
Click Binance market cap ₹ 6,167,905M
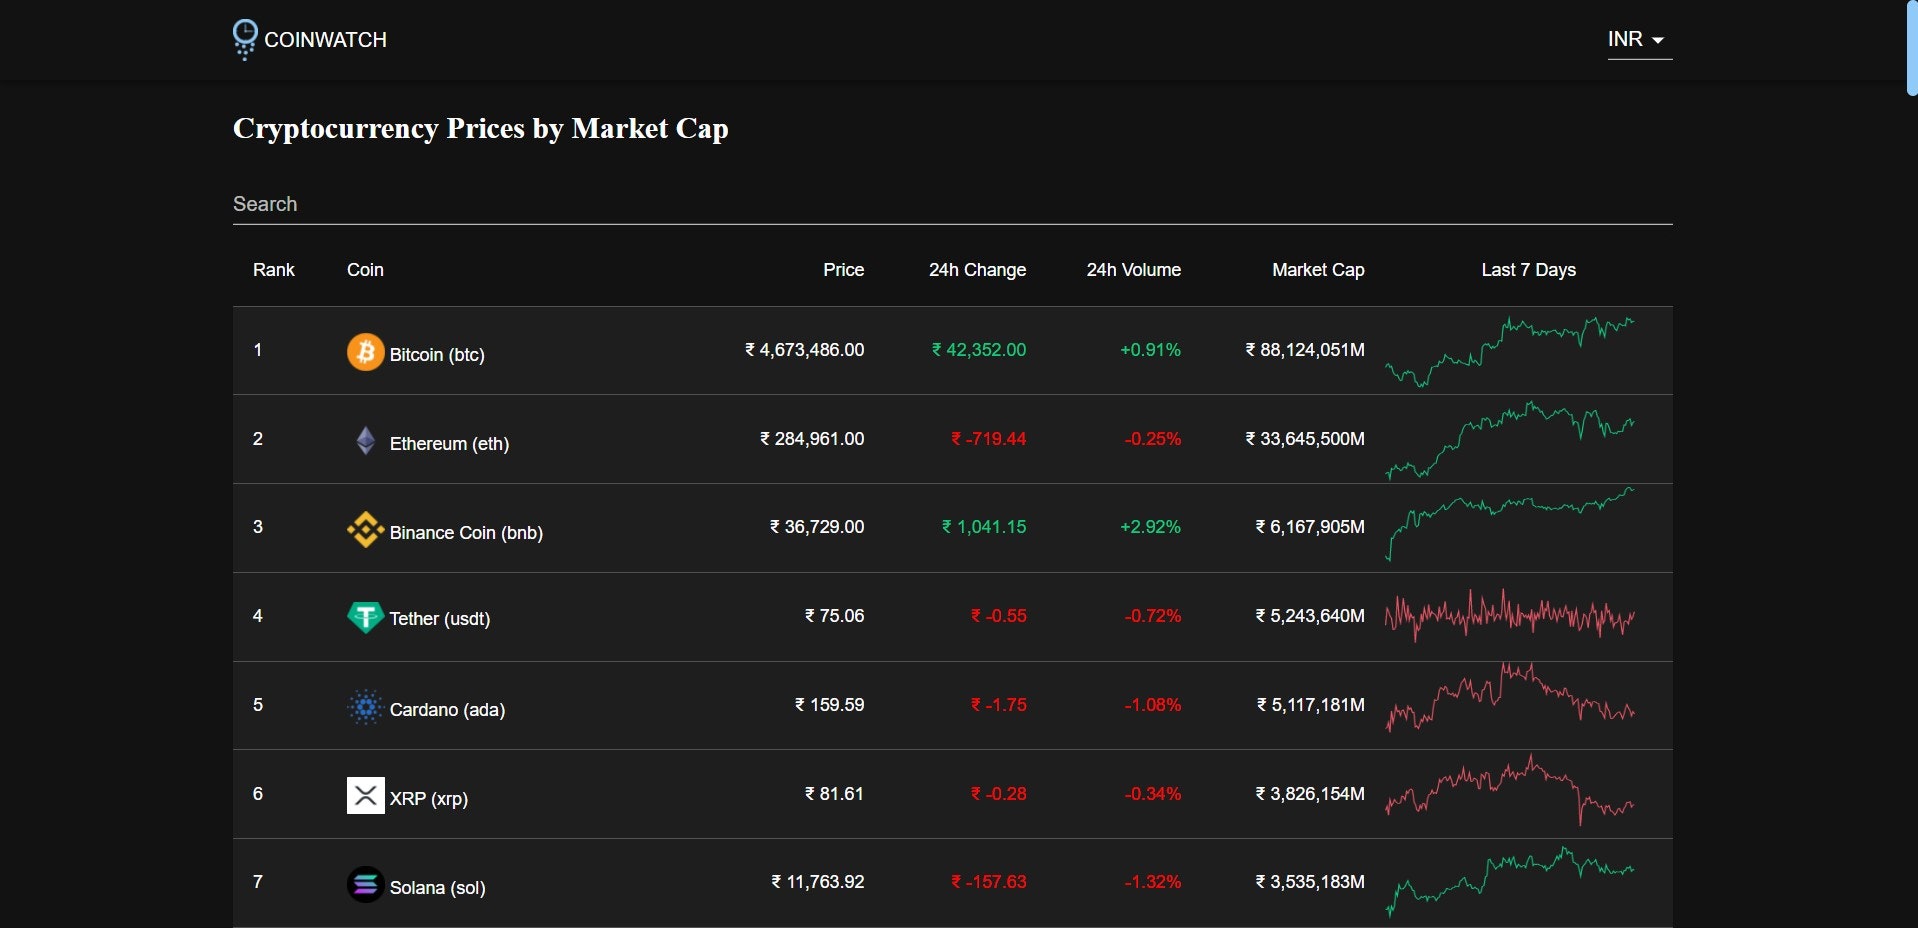(x=1310, y=527)
